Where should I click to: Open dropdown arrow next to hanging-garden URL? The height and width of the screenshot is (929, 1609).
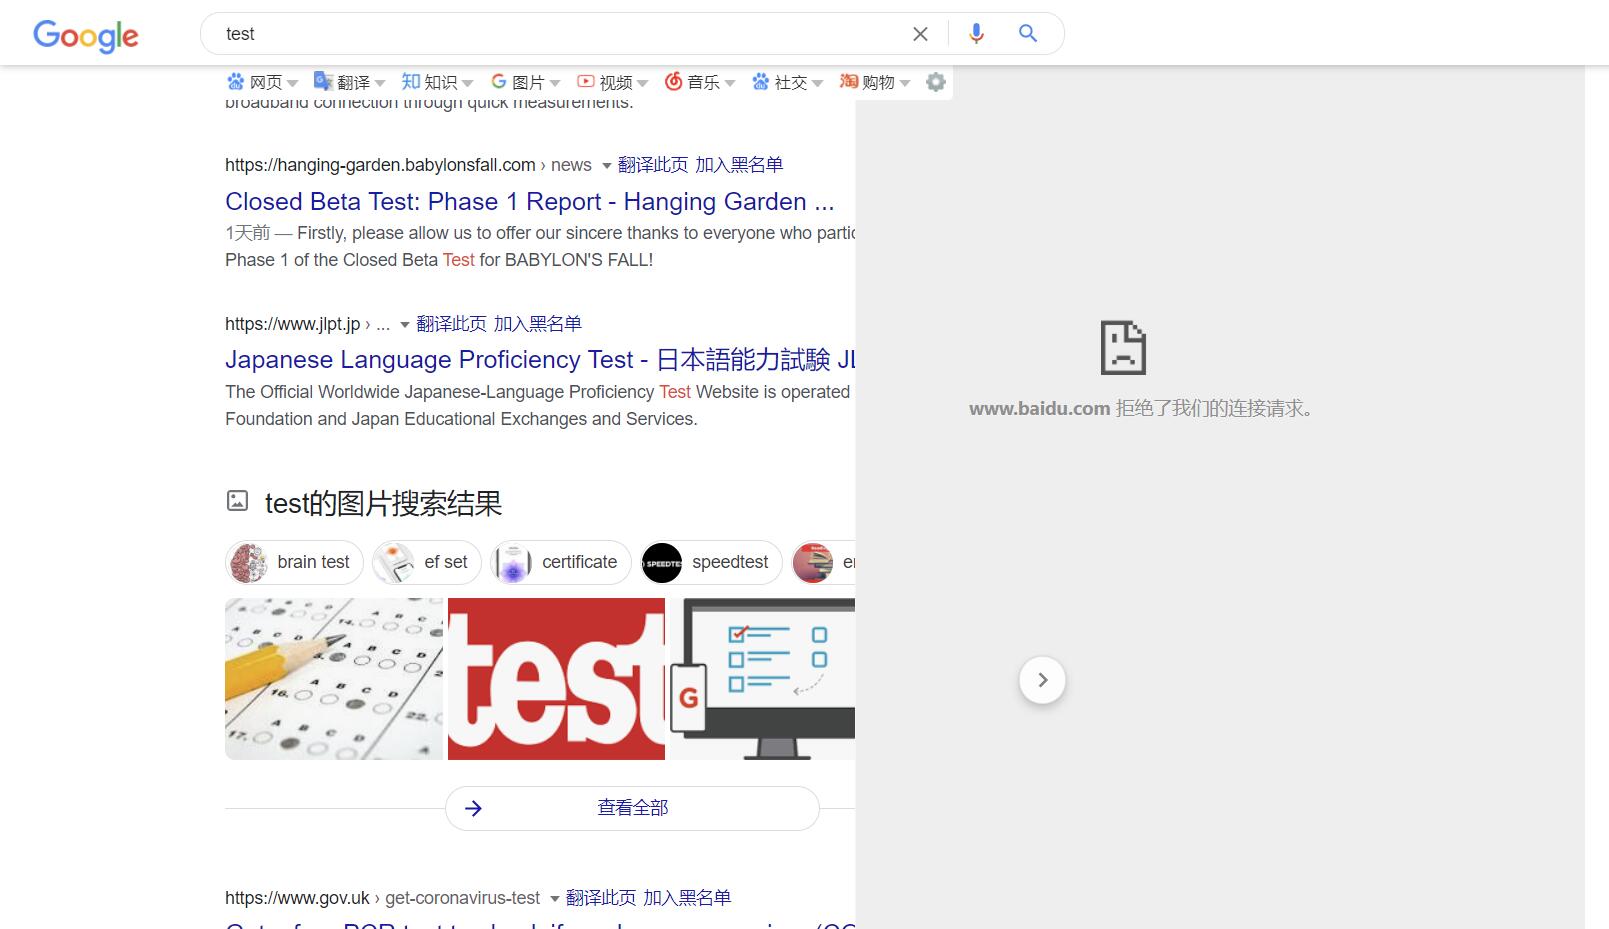click(x=606, y=166)
